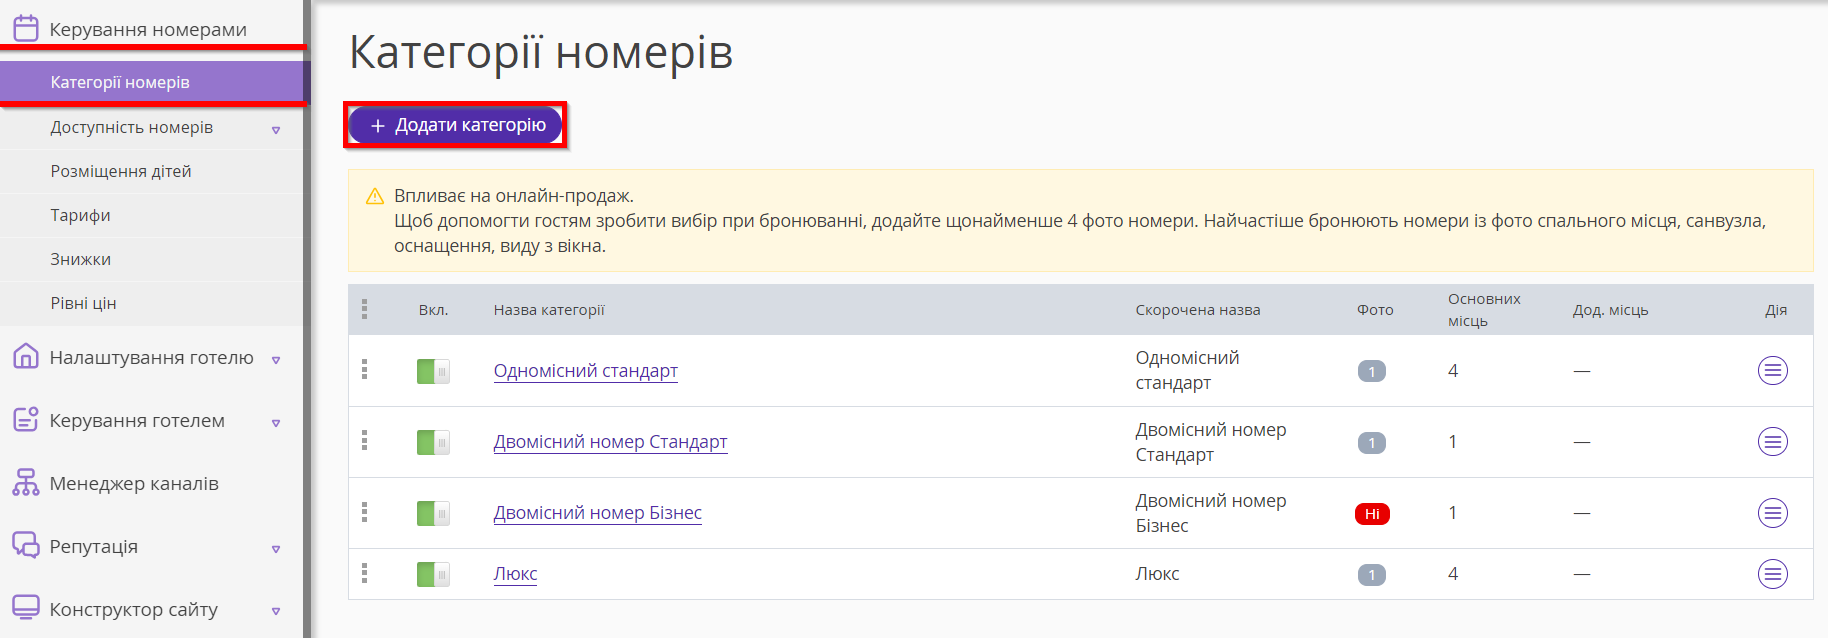Disable Двомісний номер Бізнес category switch
This screenshot has width=1828, height=638.
433,513
